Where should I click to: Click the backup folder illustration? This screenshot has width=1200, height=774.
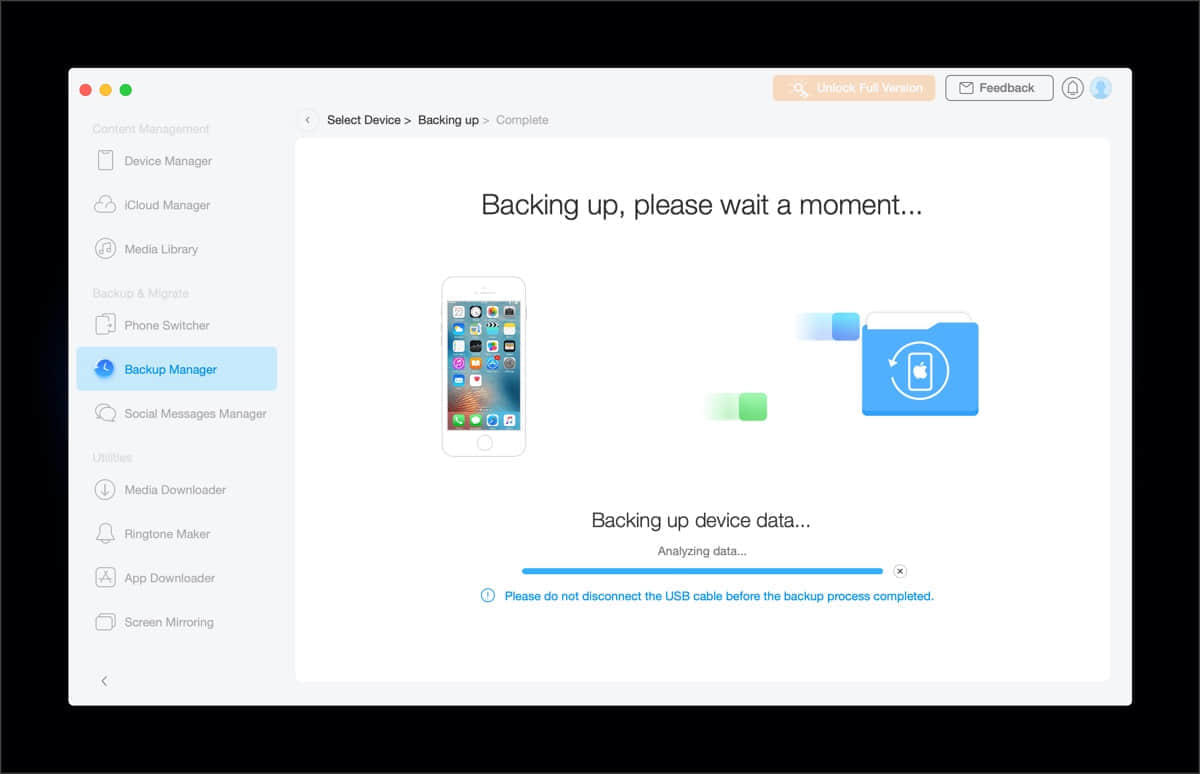coord(920,364)
